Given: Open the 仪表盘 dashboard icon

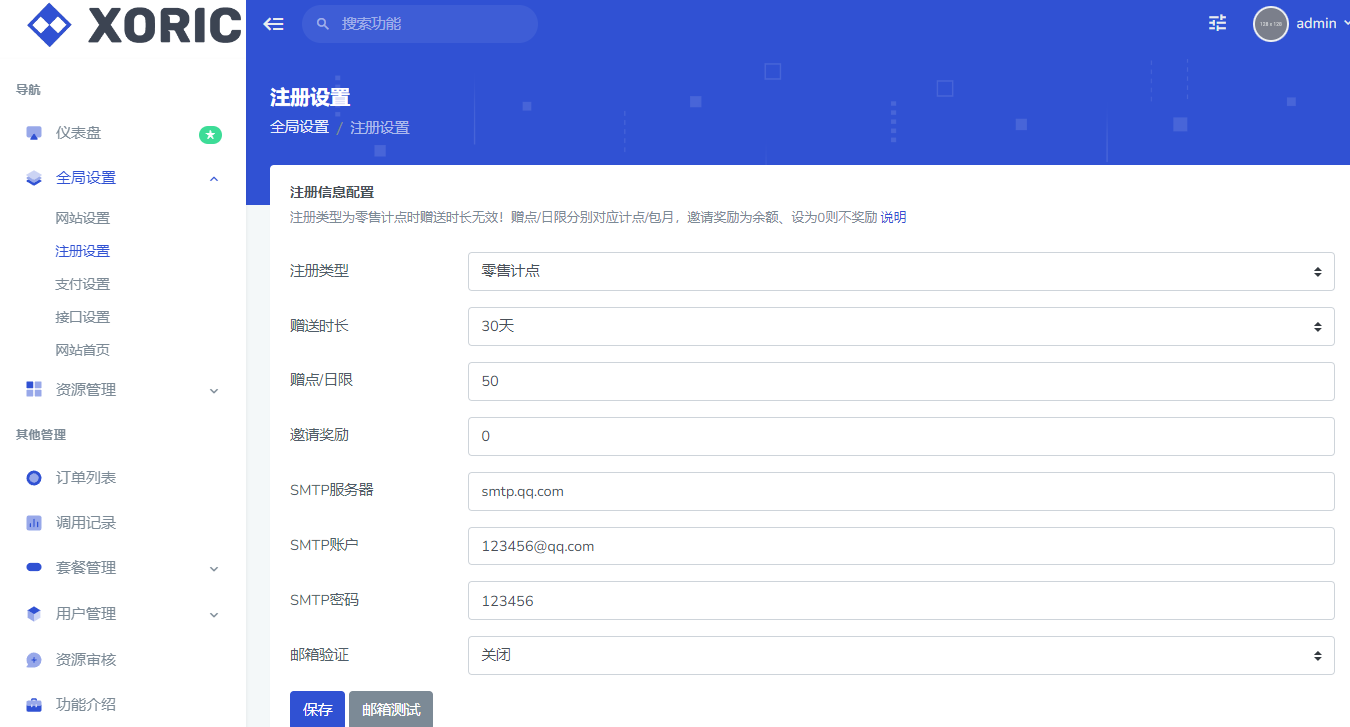Looking at the screenshot, I should (34, 133).
